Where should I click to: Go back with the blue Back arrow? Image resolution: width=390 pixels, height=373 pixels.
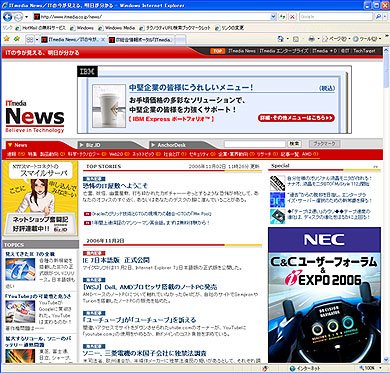tap(7, 16)
